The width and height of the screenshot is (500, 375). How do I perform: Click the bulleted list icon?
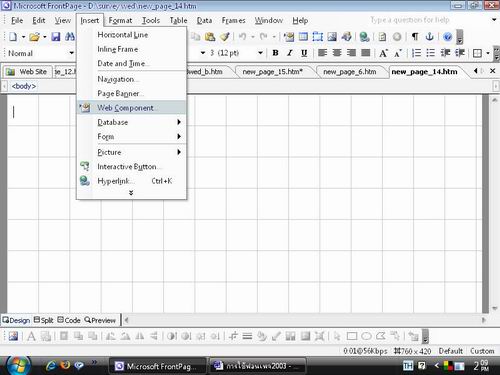coord(431,53)
